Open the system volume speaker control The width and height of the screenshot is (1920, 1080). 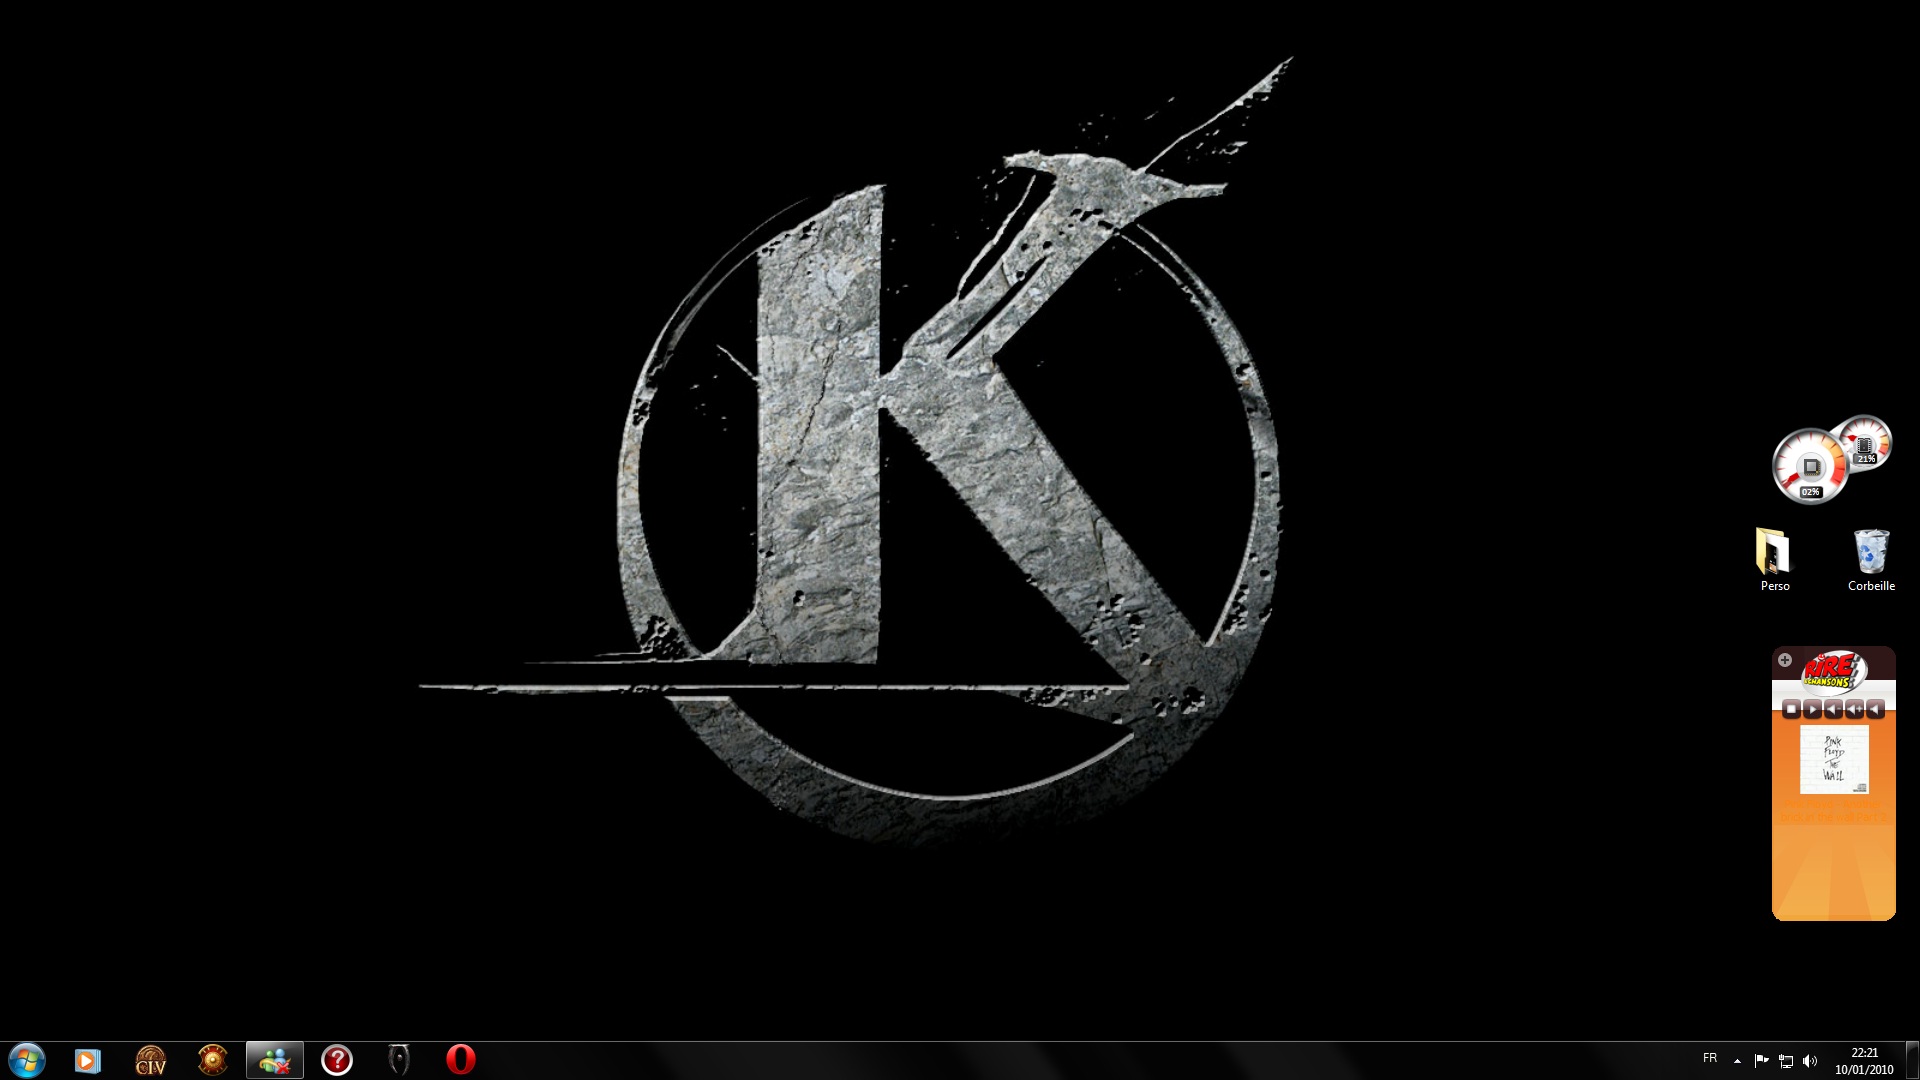pos(1810,1061)
